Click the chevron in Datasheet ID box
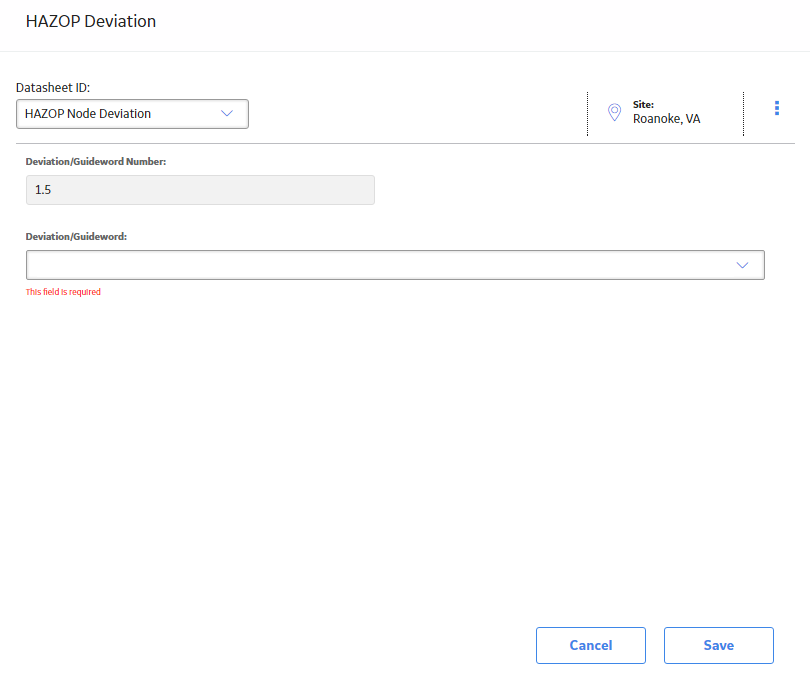 coord(227,114)
